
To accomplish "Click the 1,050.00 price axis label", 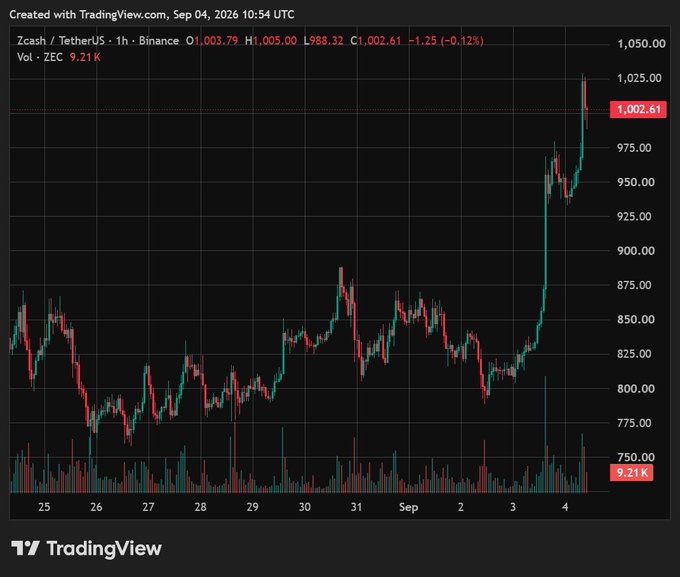I will point(641,44).
